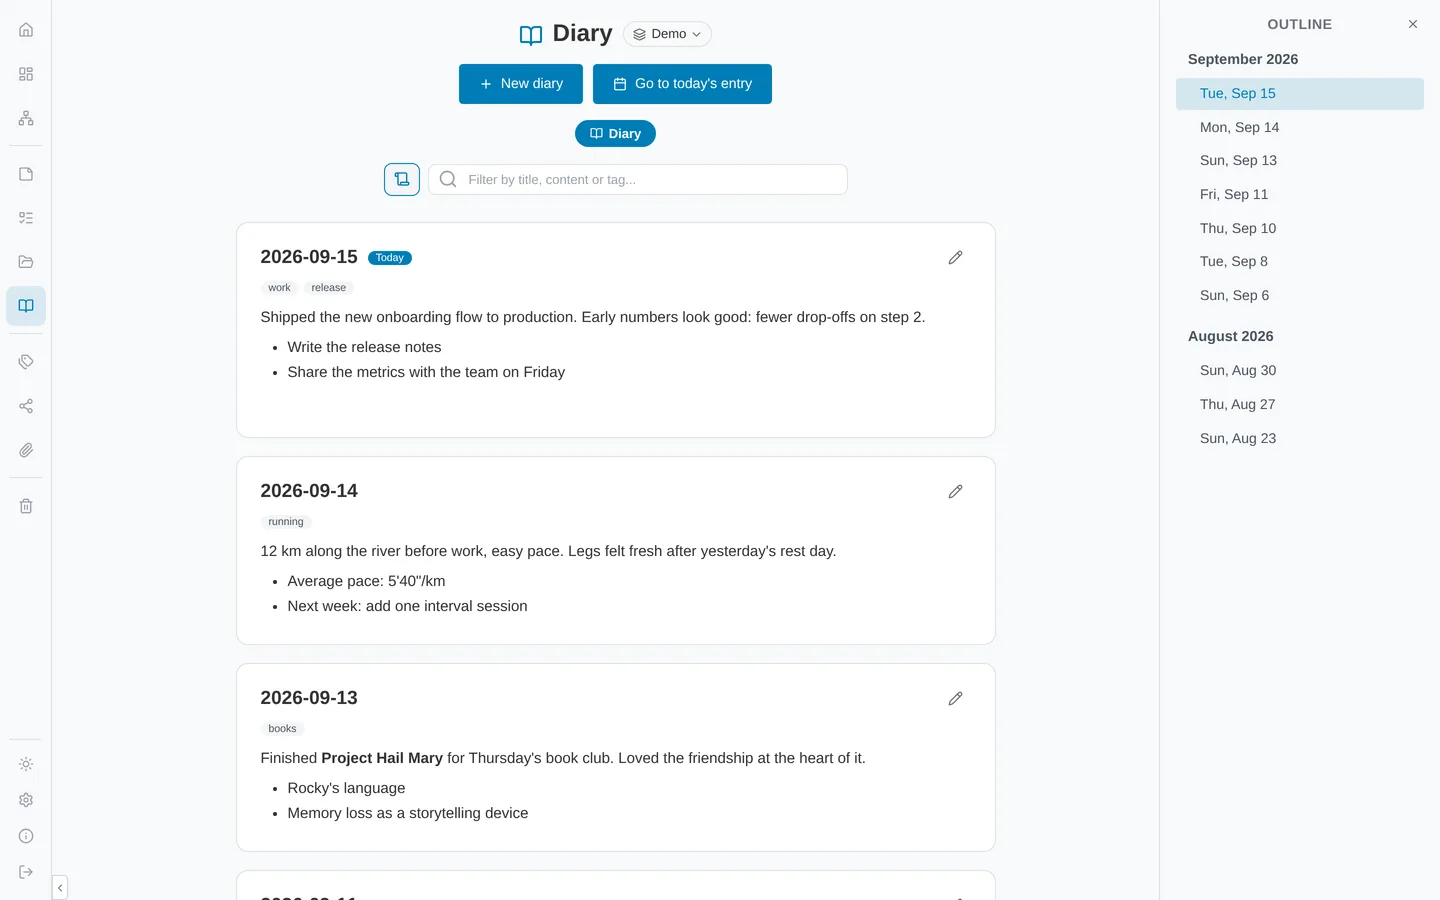Screen dimensions: 1440x900
Task: Click 'Next week: add one interval session' bullet
Action: pos(407,606)
